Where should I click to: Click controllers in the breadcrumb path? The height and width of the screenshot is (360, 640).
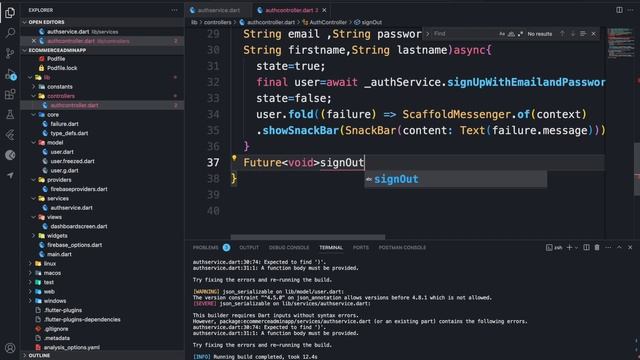(218, 22)
